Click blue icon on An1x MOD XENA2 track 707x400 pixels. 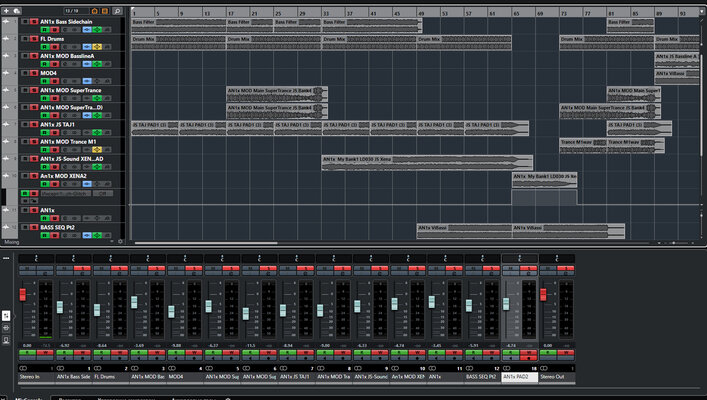pyautogui.click(x=87, y=184)
